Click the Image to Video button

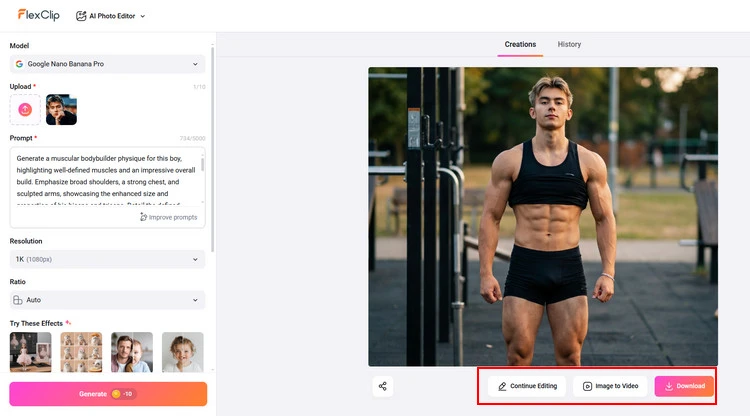click(610, 386)
